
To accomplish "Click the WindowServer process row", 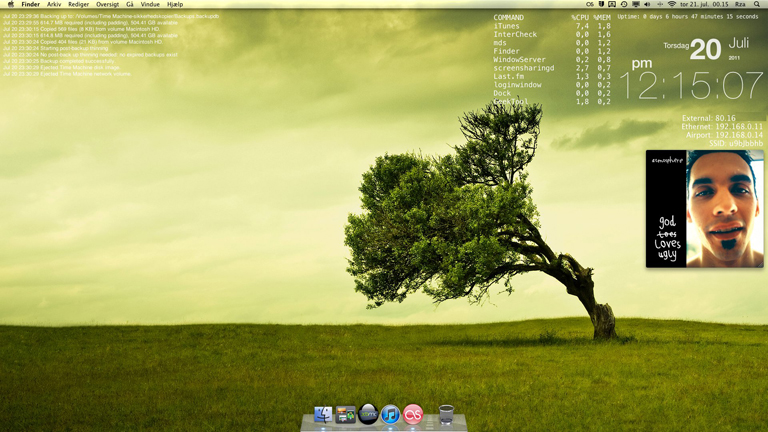I will tap(552, 59).
